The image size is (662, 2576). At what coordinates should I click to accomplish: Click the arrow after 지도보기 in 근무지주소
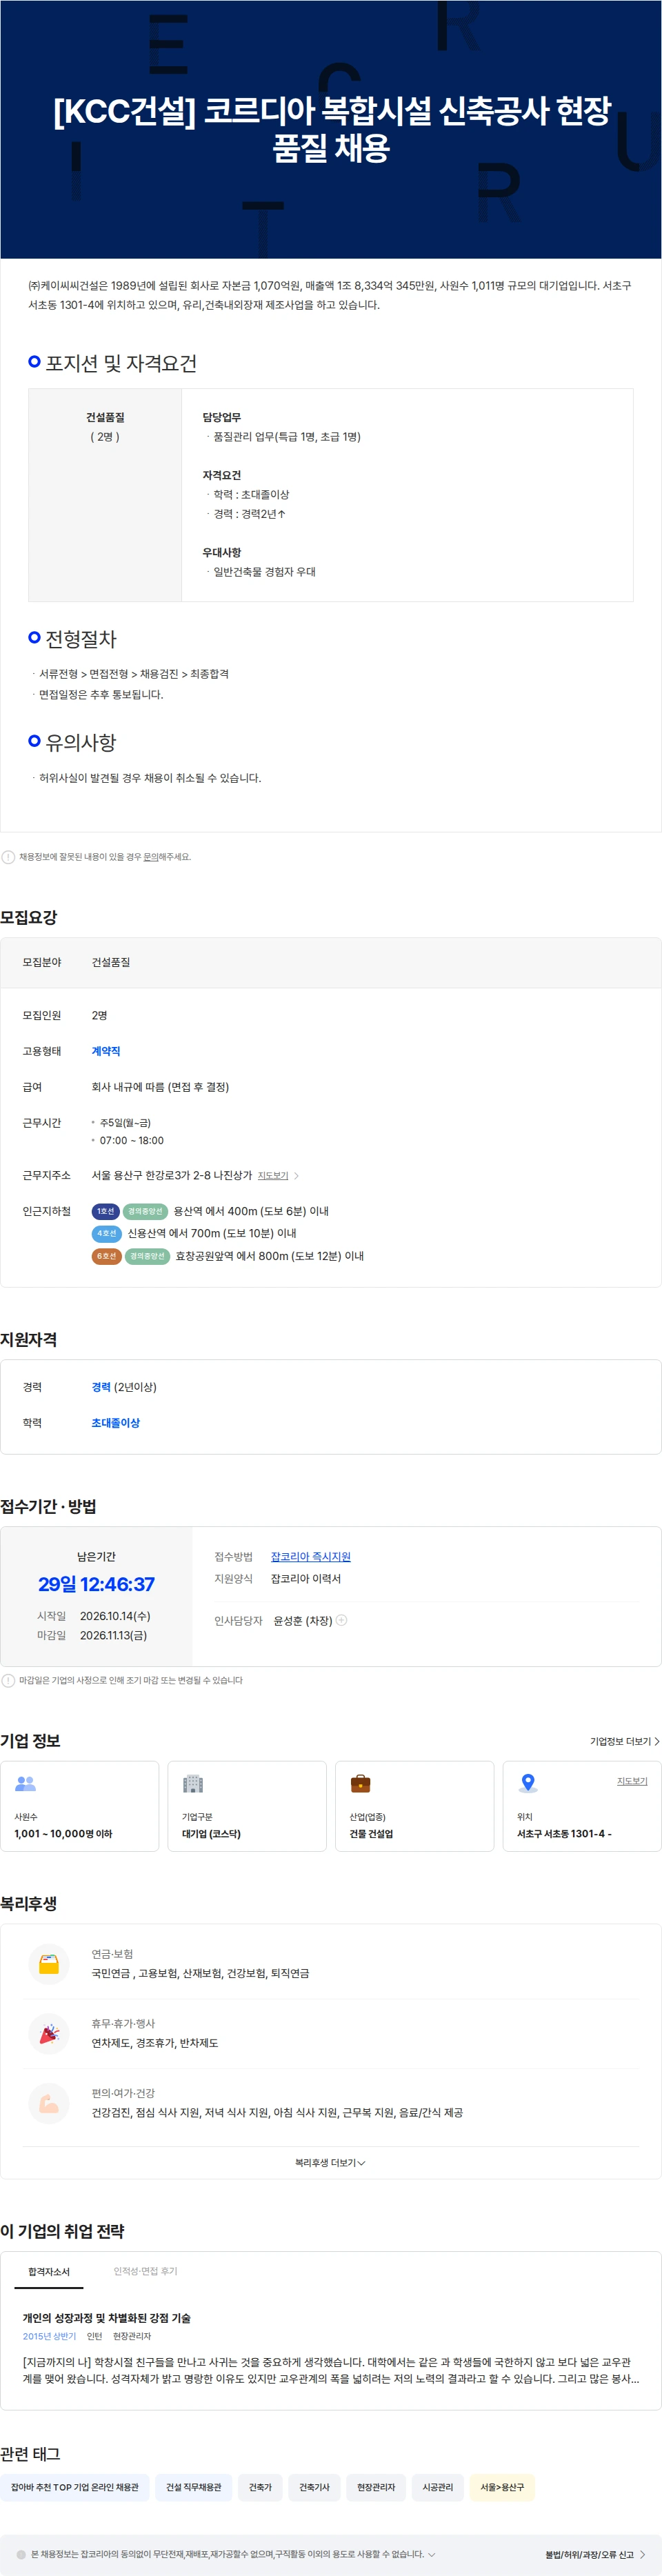coord(296,1176)
